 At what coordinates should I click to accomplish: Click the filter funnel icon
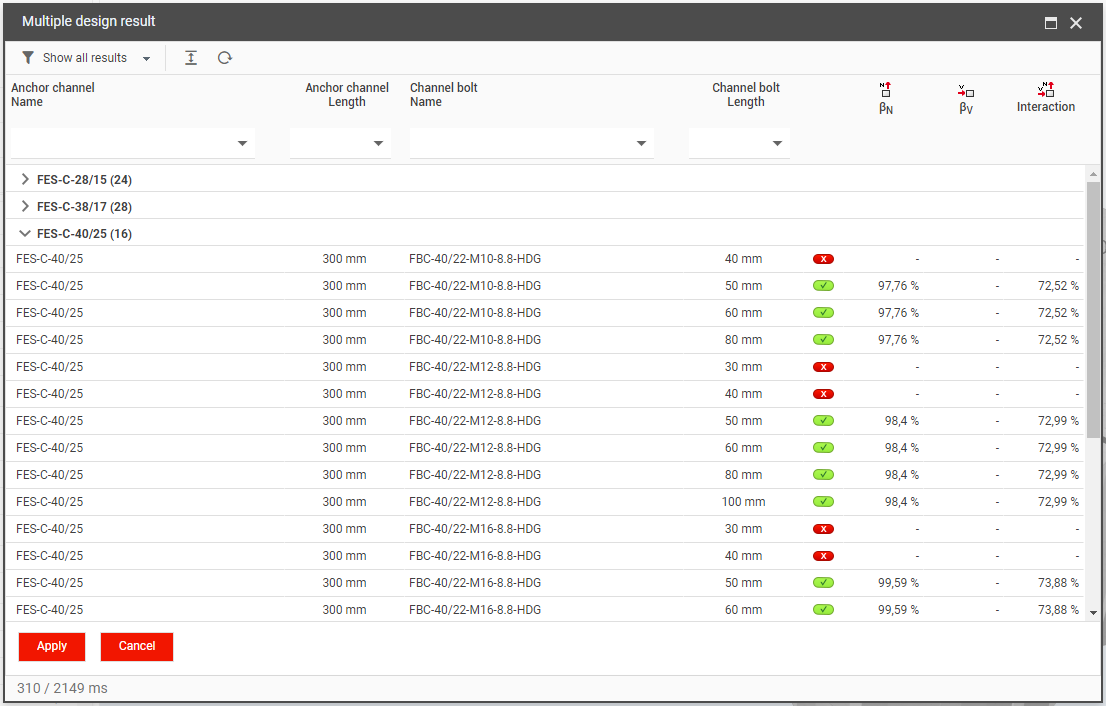click(x=28, y=58)
